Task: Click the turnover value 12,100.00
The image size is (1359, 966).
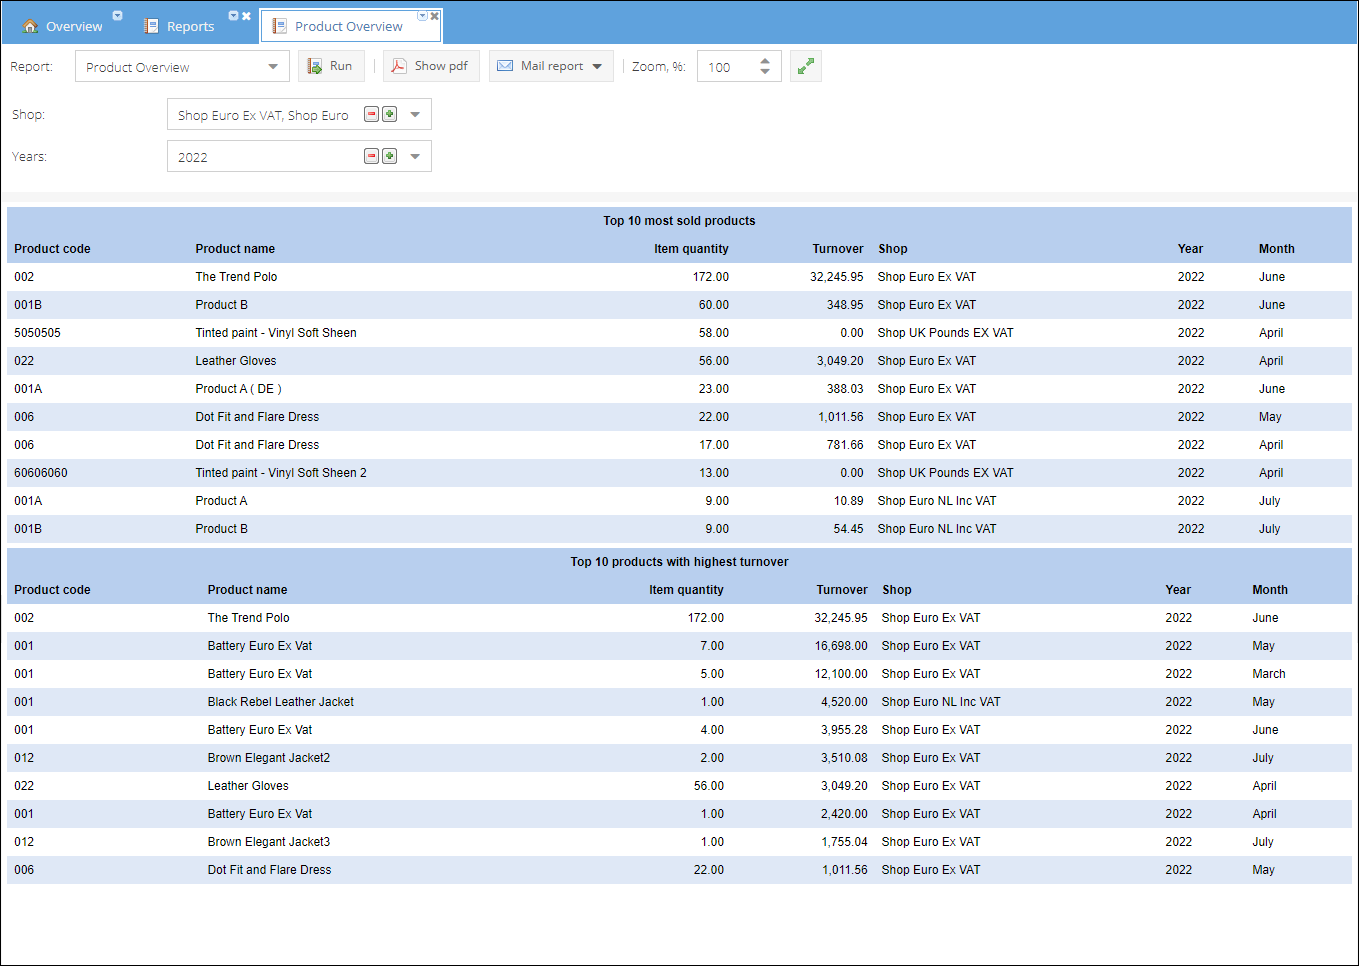Action: click(841, 674)
